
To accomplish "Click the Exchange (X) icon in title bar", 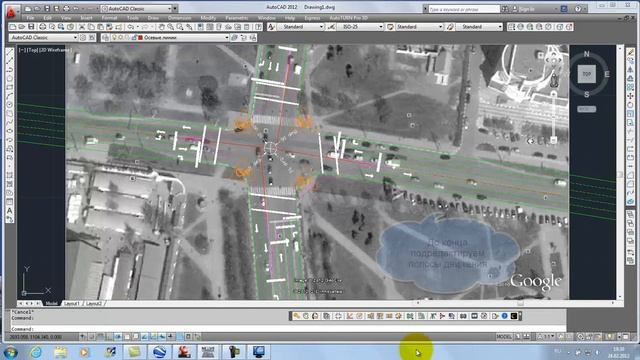I will pos(564,9).
